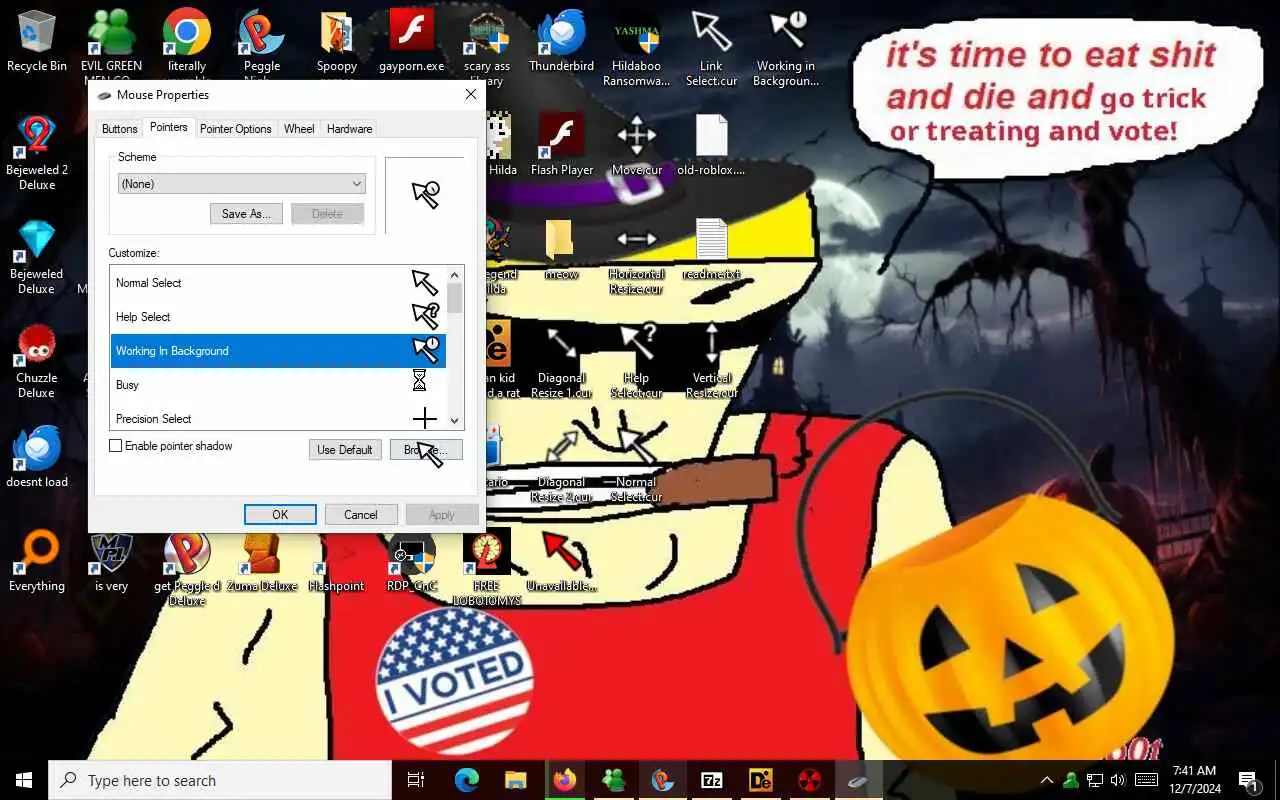Open the Bejeweled Deluxe diamond shortcut
This screenshot has width=1280, height=800.
point(37,256)
